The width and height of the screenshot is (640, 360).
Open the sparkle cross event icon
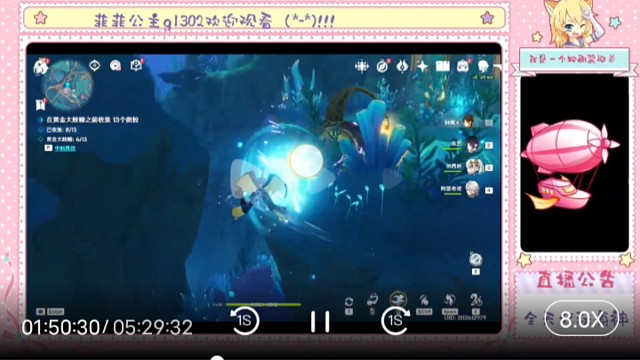pyautogui.click(x=362, y=66)
